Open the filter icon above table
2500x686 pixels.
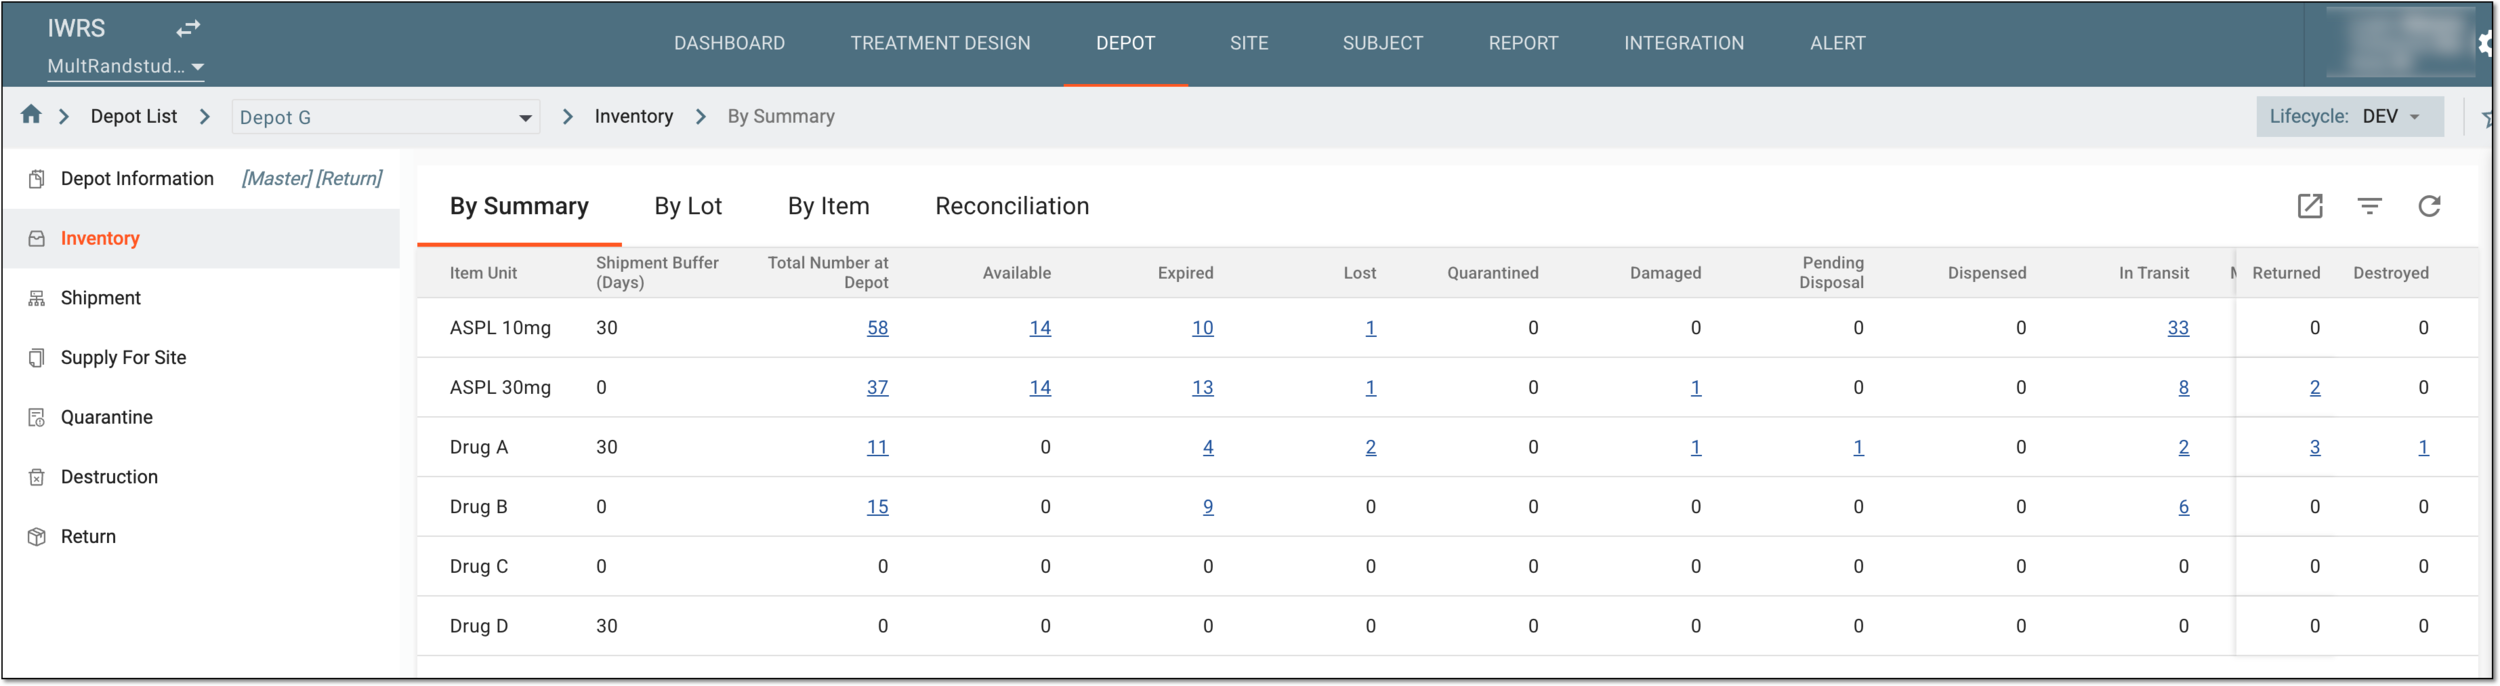(2370, 206)
